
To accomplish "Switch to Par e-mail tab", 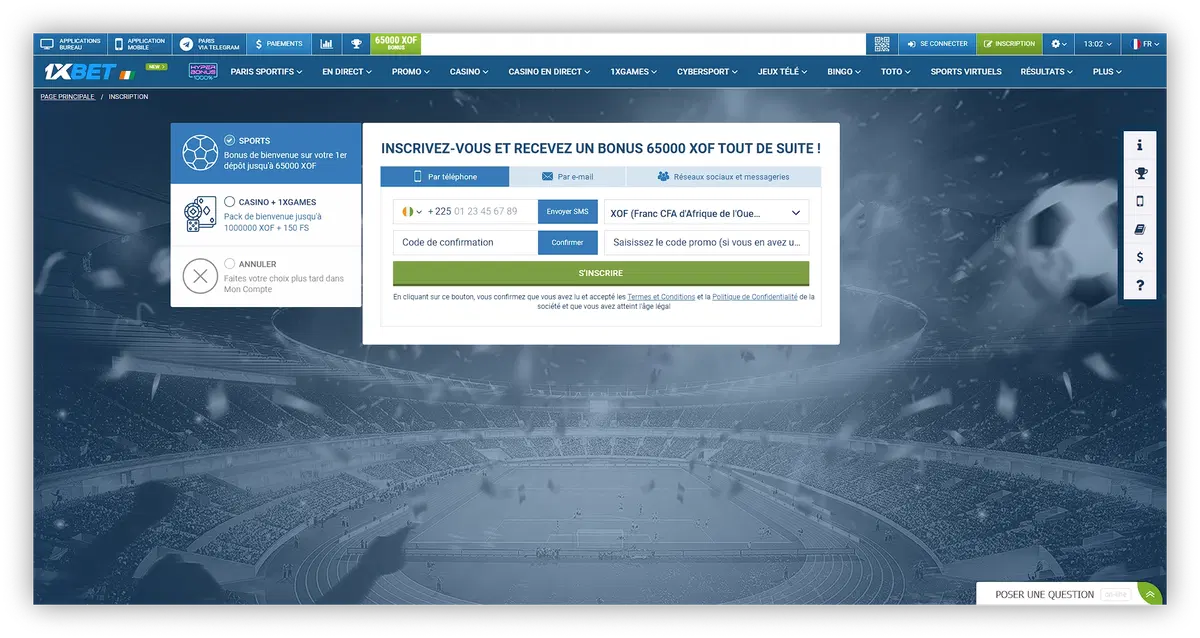I will click(568, 177).
